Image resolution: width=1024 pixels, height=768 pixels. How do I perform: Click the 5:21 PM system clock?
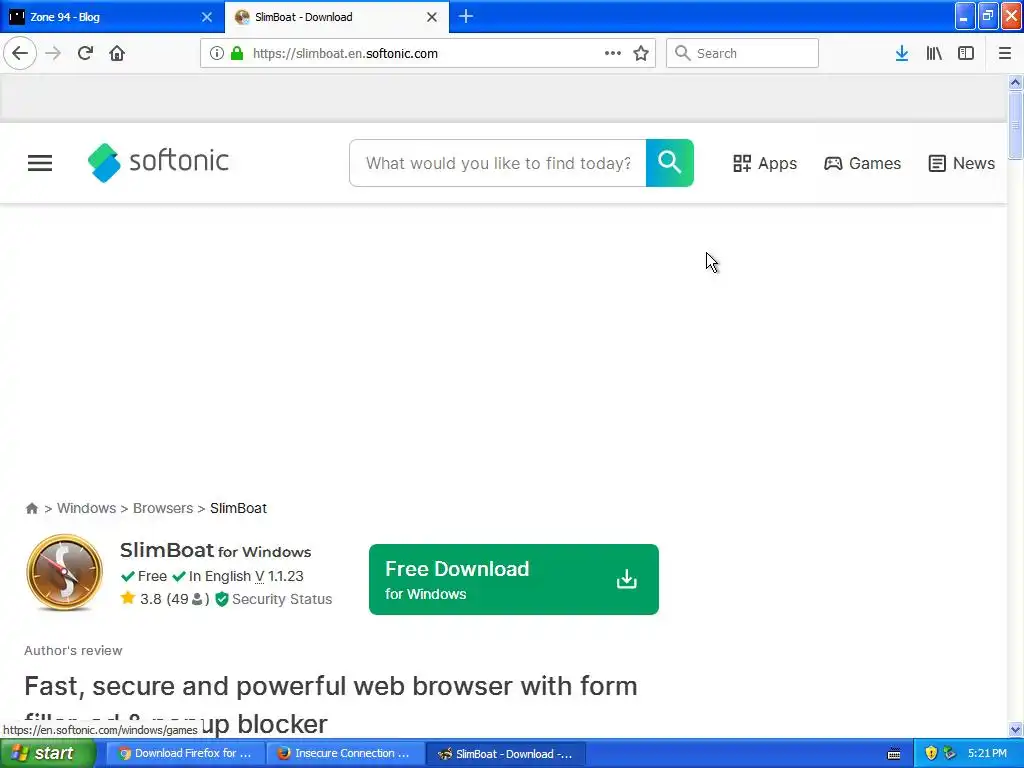coord(987,754)
